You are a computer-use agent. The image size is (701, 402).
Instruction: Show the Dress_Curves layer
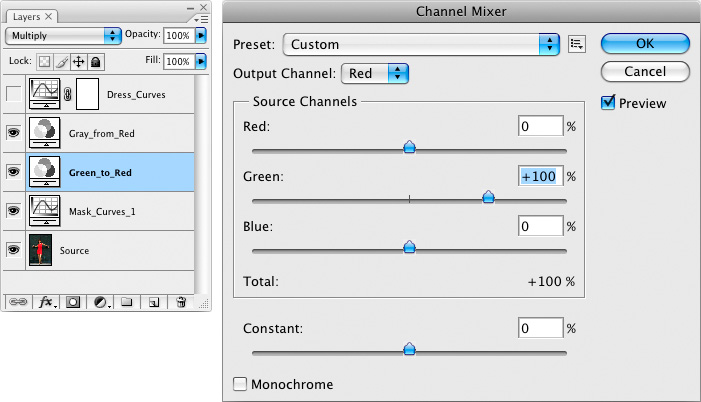click(x=13, y=94)
